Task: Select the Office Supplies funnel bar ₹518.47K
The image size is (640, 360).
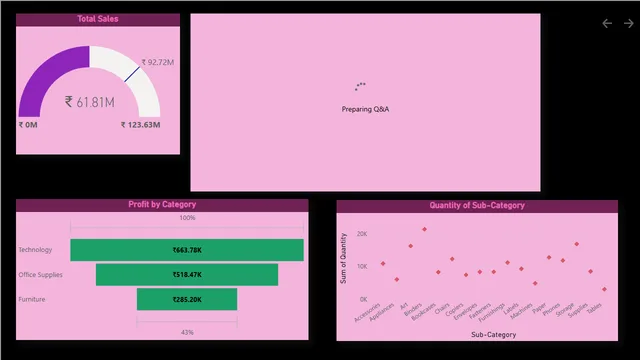Action: click(187, 275)
